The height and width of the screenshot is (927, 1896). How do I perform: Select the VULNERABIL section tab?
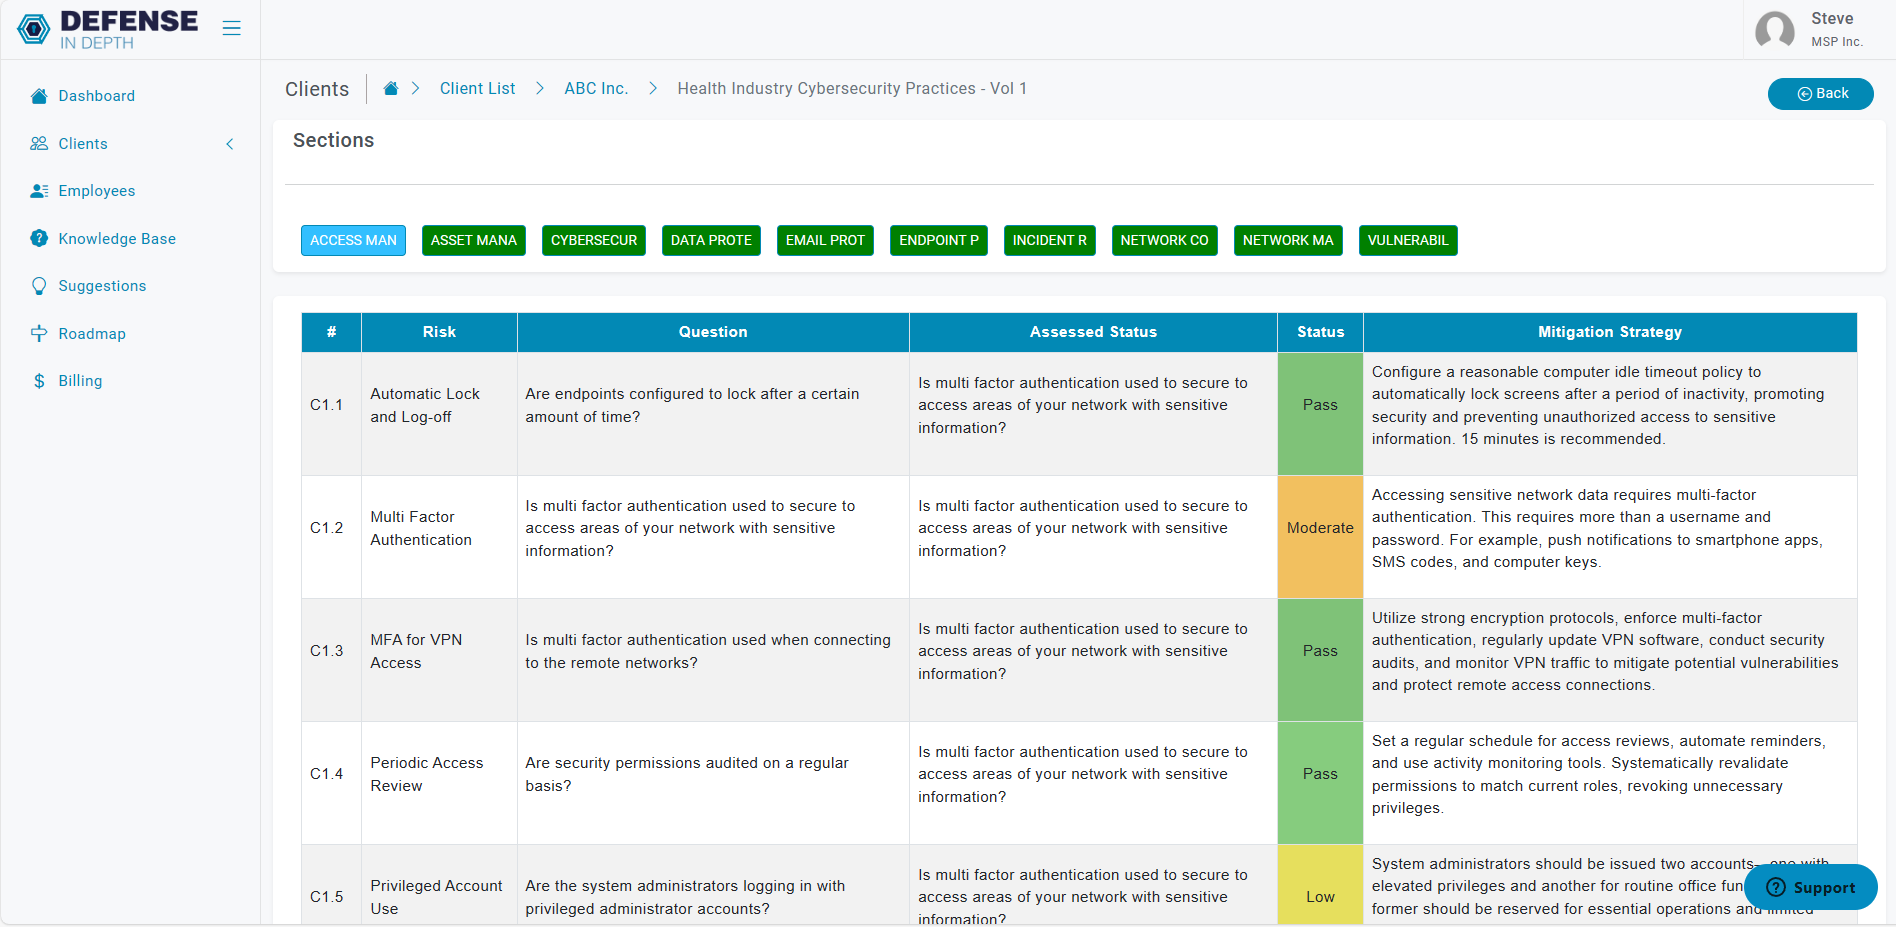coord(1407,240)
